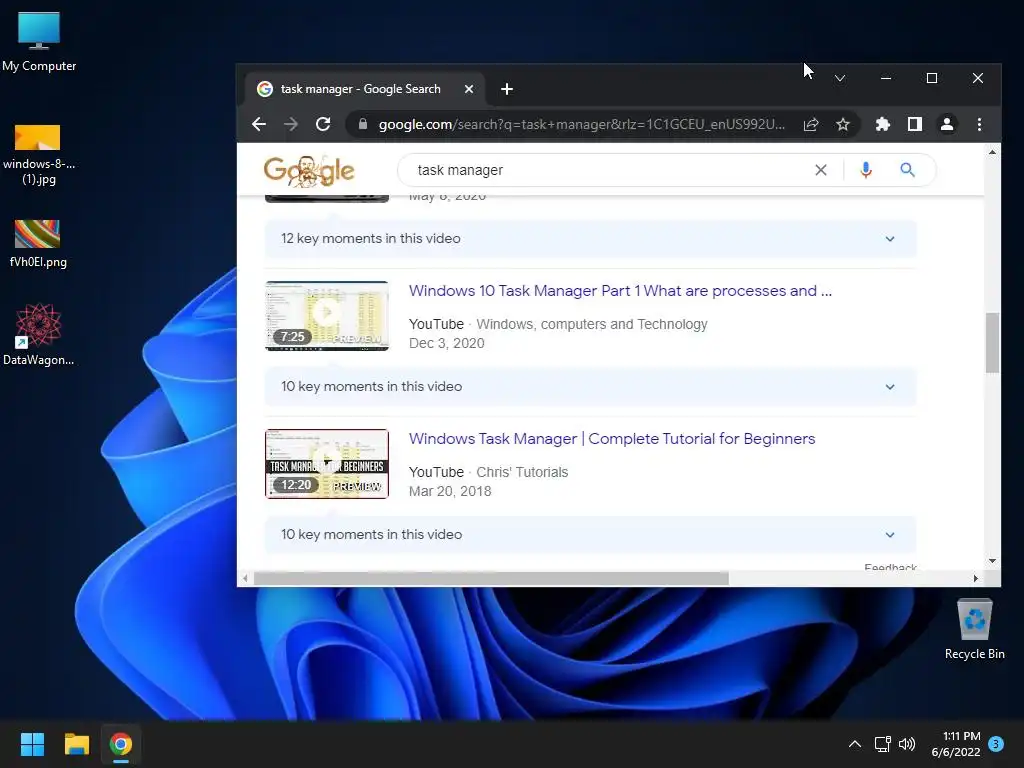The image size is (1024, 768).
Task: Close the 'task manager - Google Search' tab
Action: [x=469, y=89]
